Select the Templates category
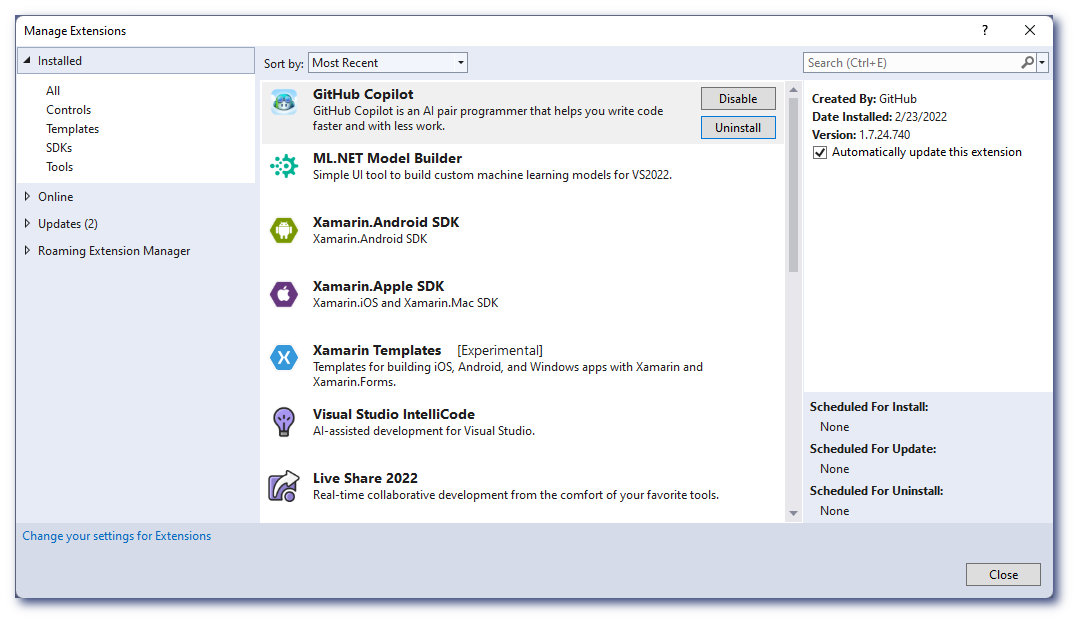The image size is (1078, 623). [x=72, y=129]
